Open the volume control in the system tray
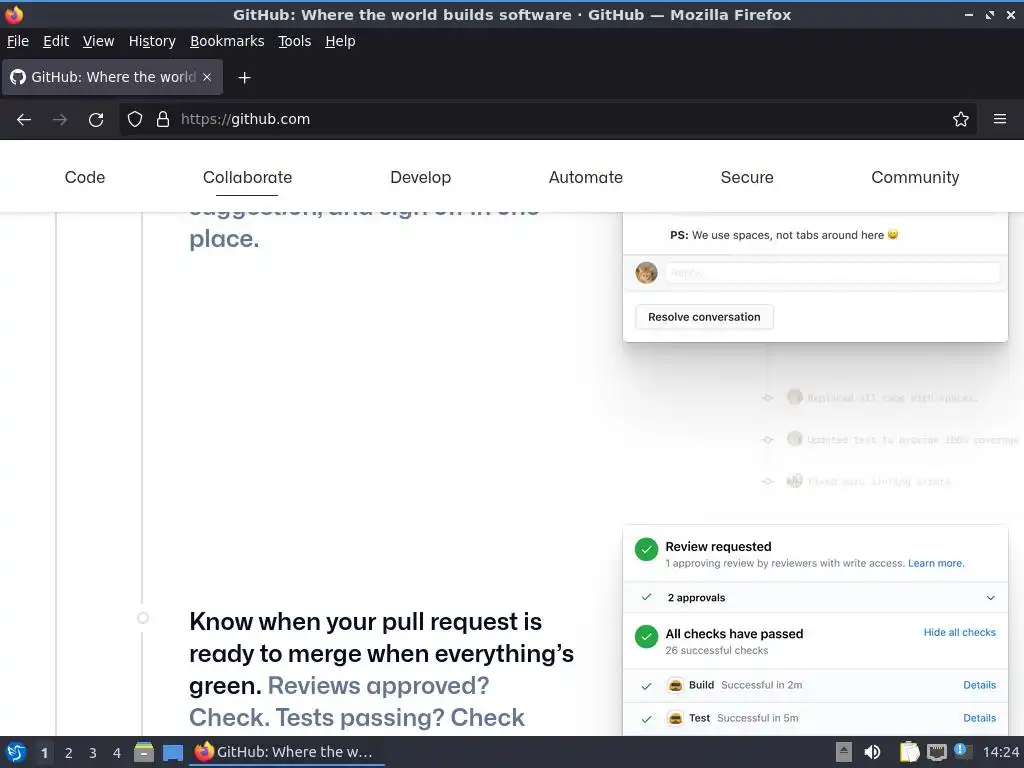 (x=872, y=752)
